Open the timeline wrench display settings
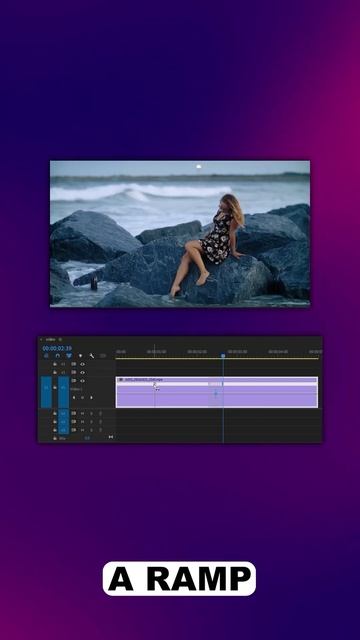Screen dimensions: 360x640 click(92, 356)
